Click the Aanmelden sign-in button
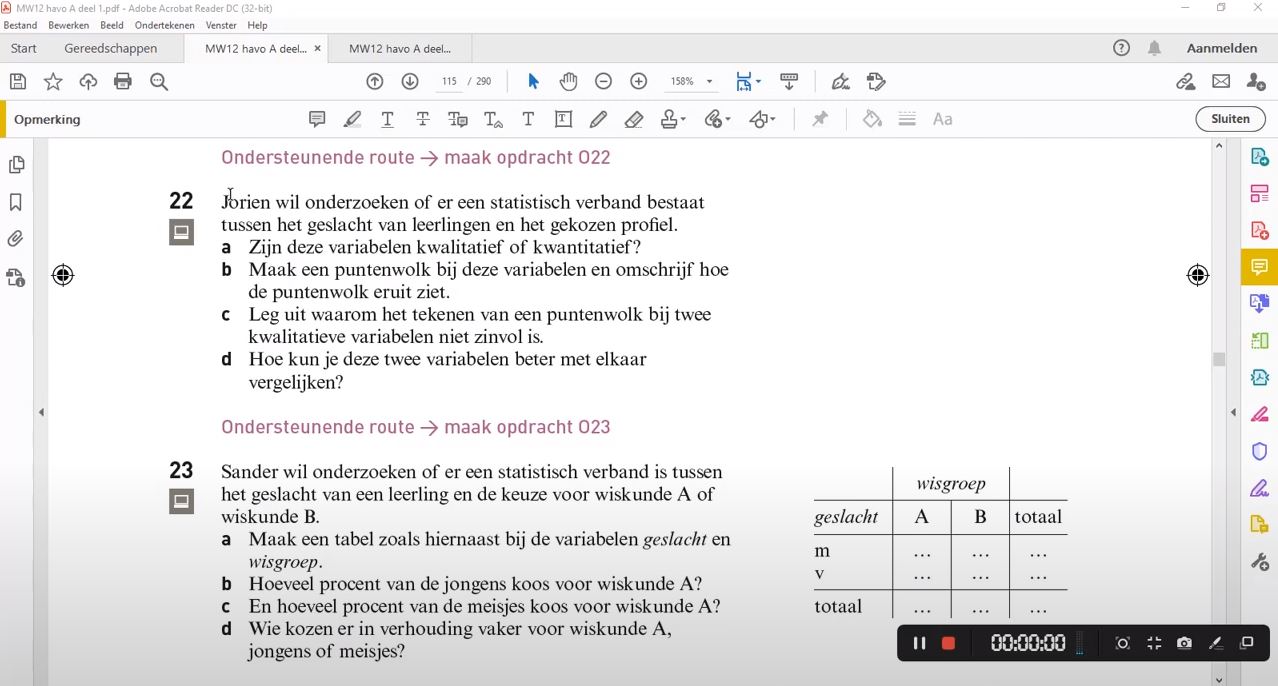 tap(1222, 48)
